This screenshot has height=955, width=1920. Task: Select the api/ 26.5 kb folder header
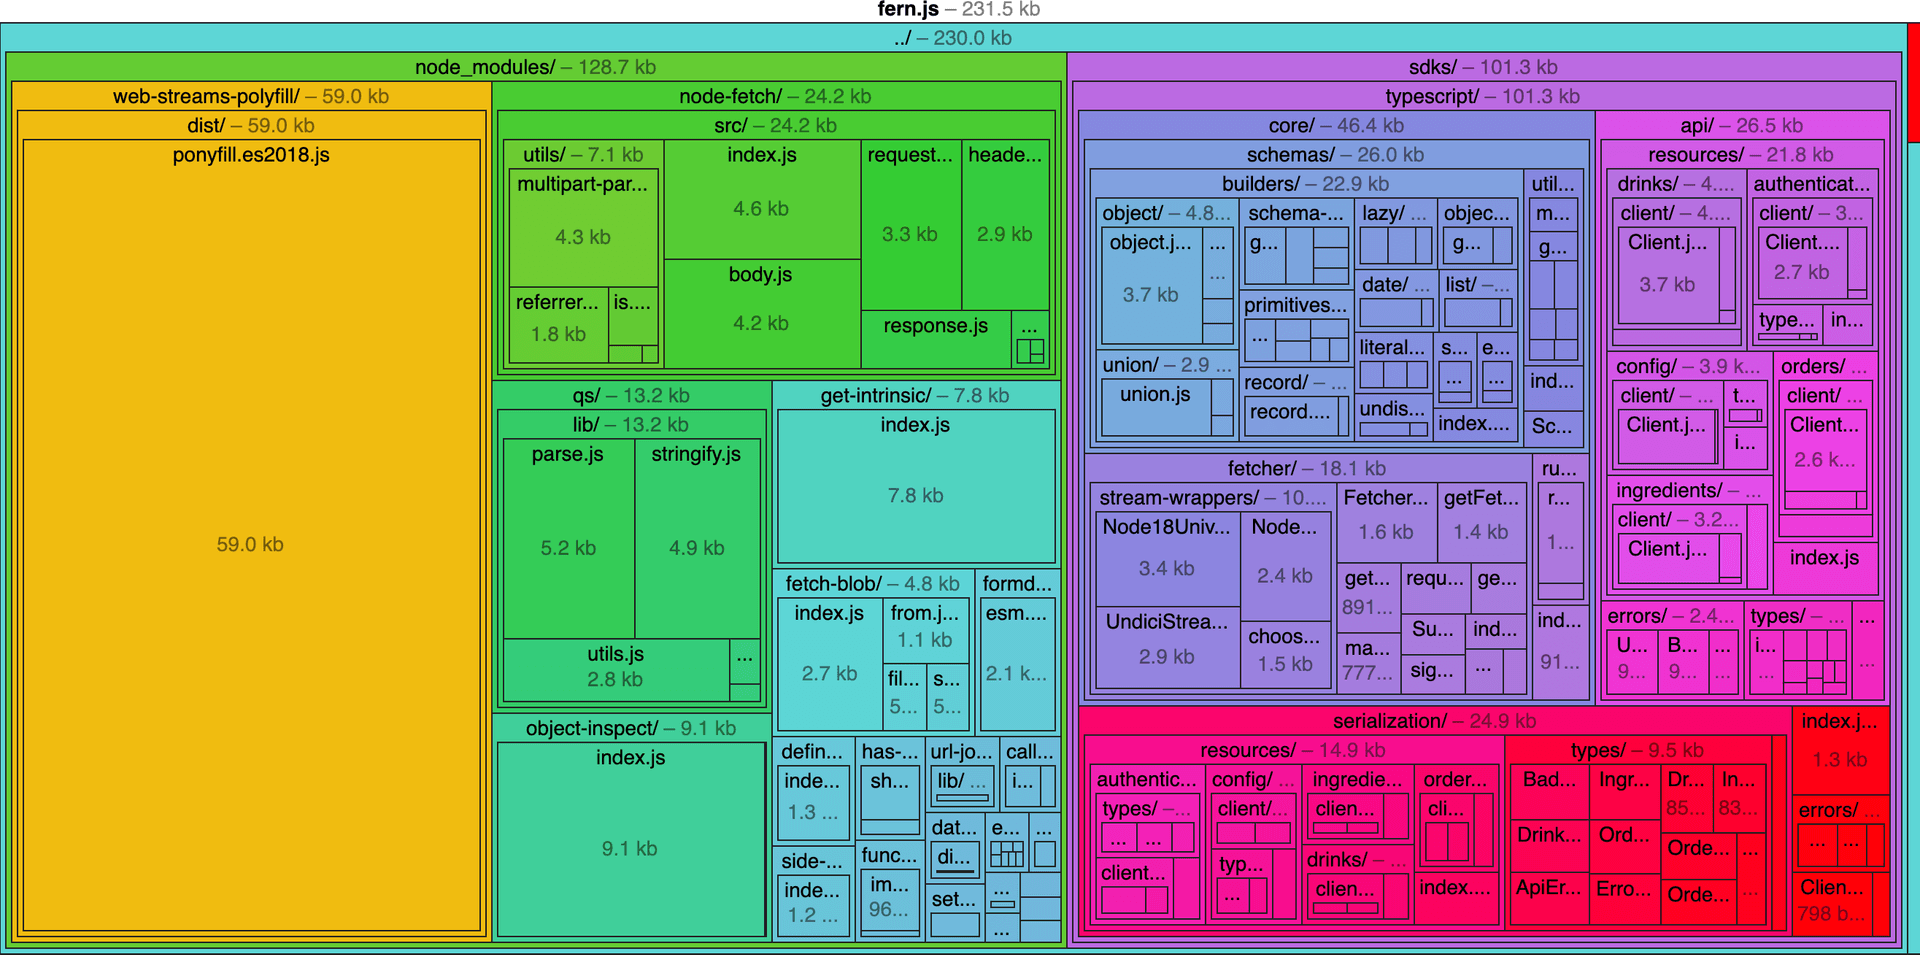1741,125
